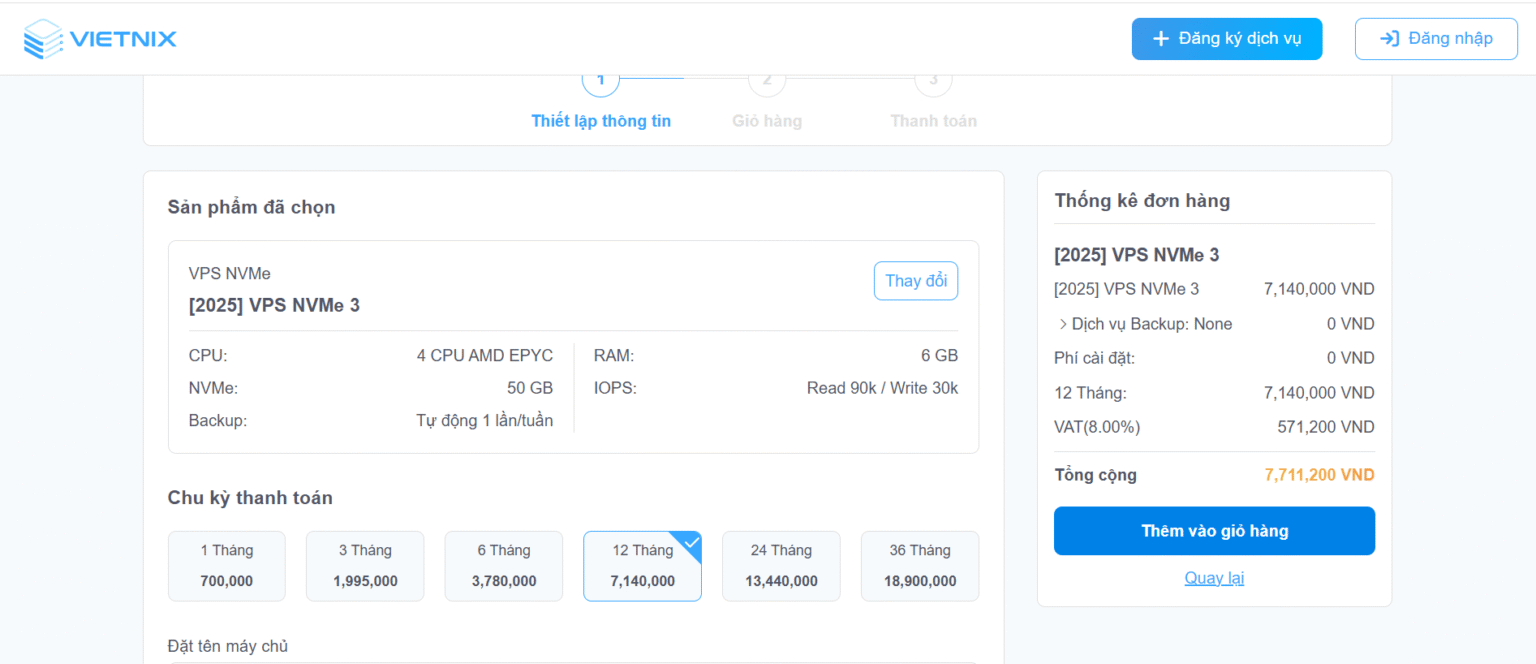This screenshot has height=664, width=1536.
Task: Choose the 6 Tháng payment option
Action: [504, 566]
